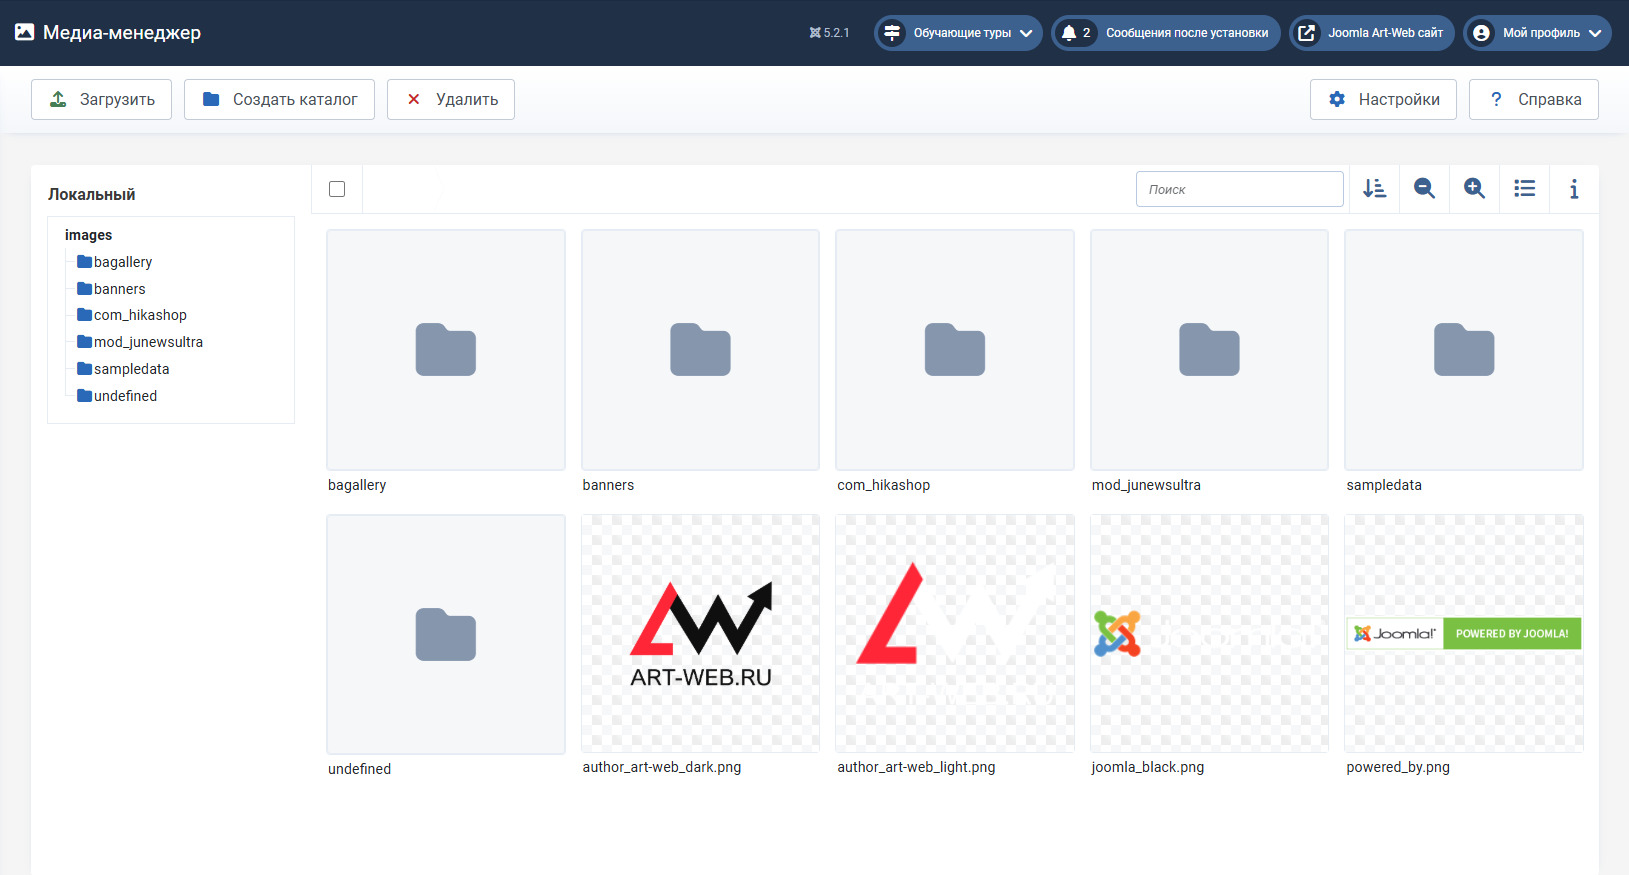
Task: Click the sort order icon
Action: (x=1374, y=189)
